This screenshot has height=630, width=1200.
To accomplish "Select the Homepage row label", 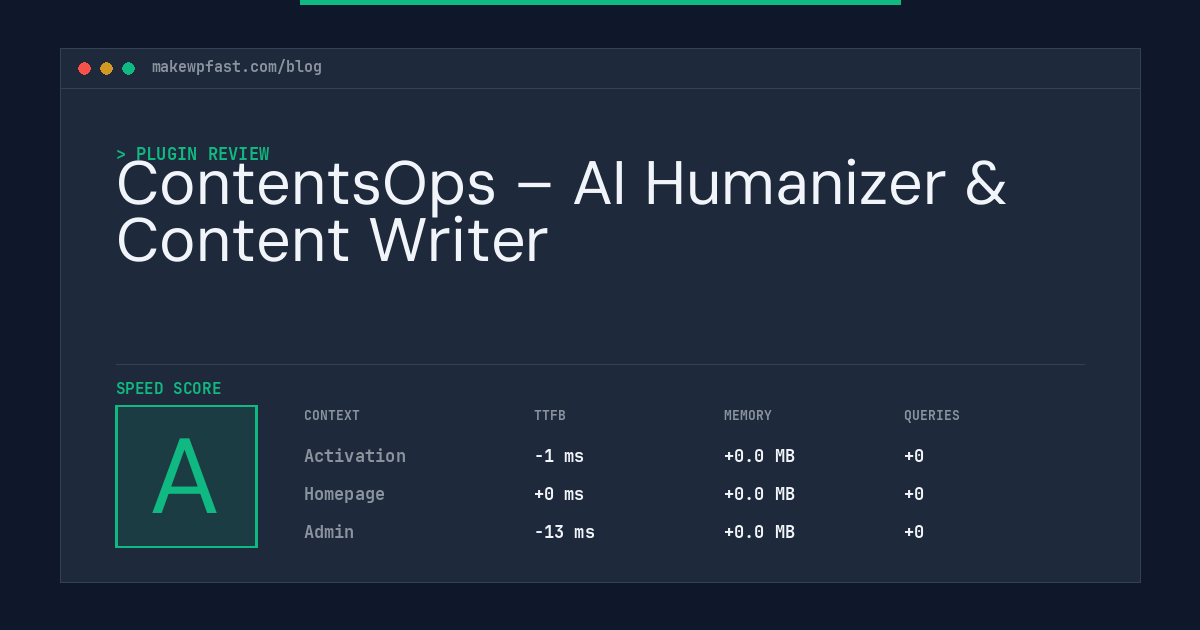I will click(344, 494).
